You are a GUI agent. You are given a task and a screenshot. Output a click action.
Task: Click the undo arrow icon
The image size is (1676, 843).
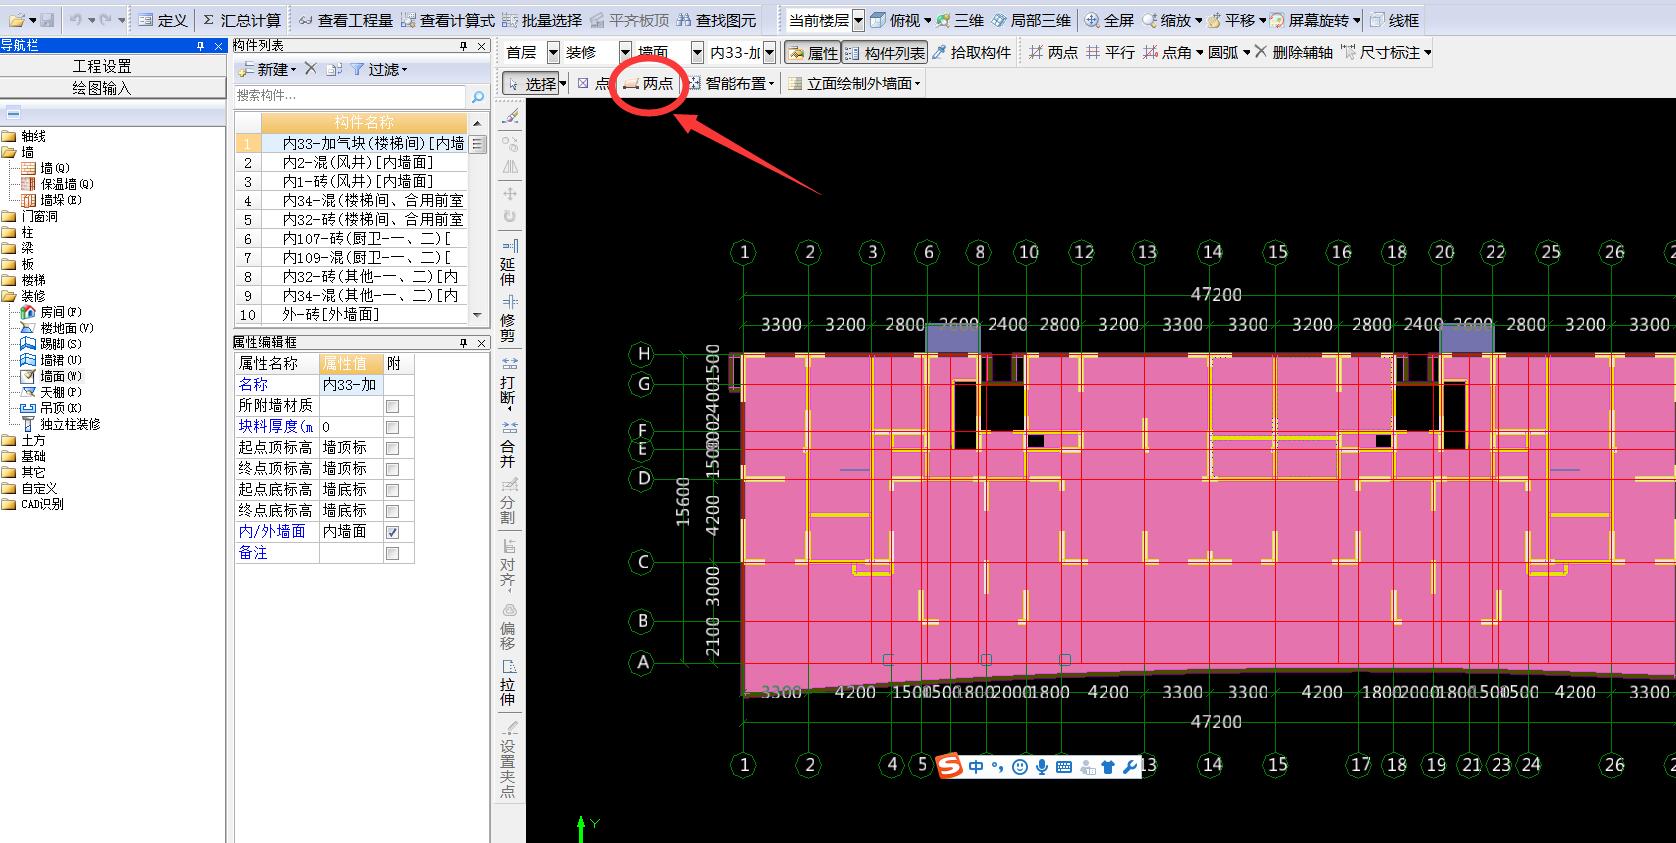pyautogui.click(x=76, y=20)
